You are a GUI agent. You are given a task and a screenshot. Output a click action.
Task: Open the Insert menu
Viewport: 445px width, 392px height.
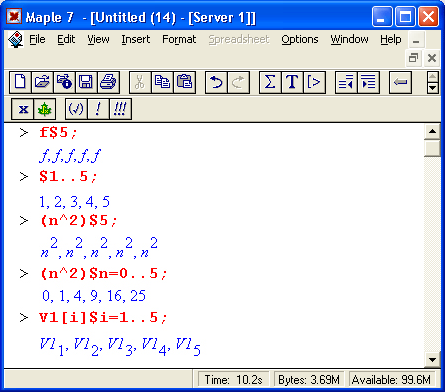(136, 39)
